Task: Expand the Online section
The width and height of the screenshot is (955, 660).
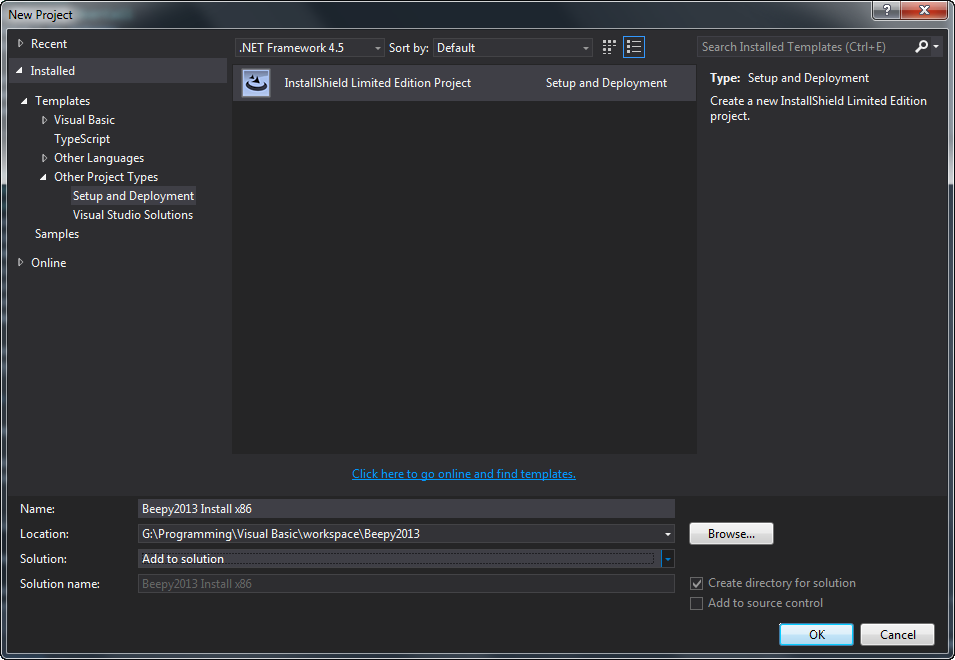Action: (20, 262)
